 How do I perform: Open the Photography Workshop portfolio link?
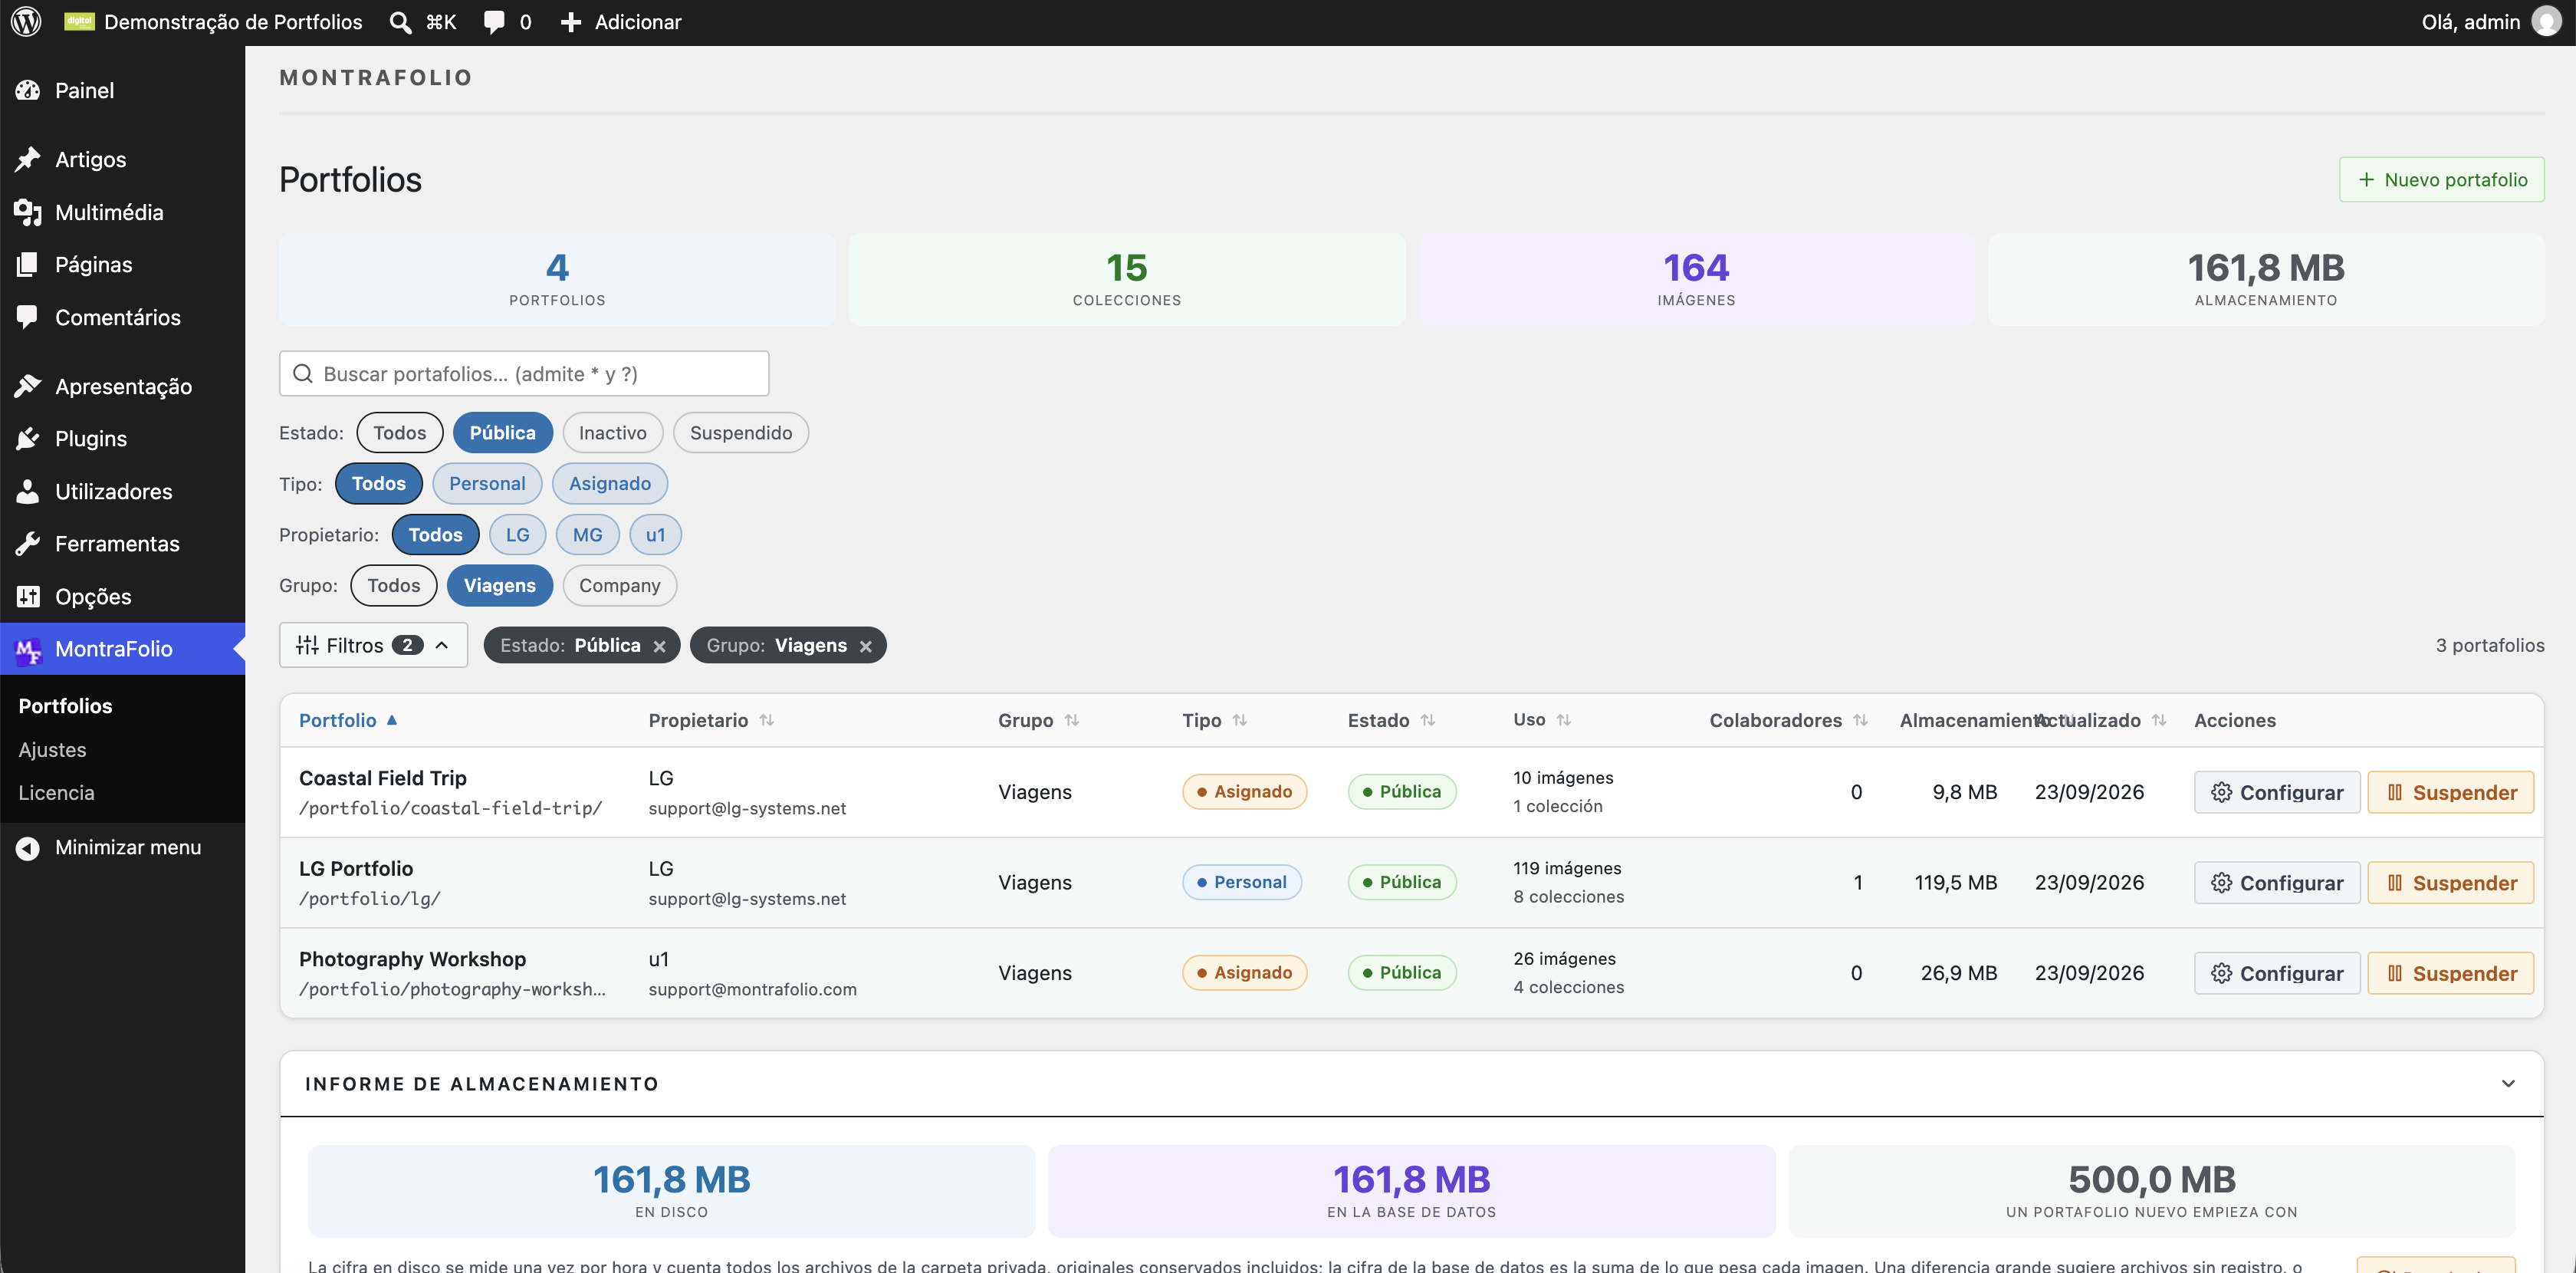[412, 959]
